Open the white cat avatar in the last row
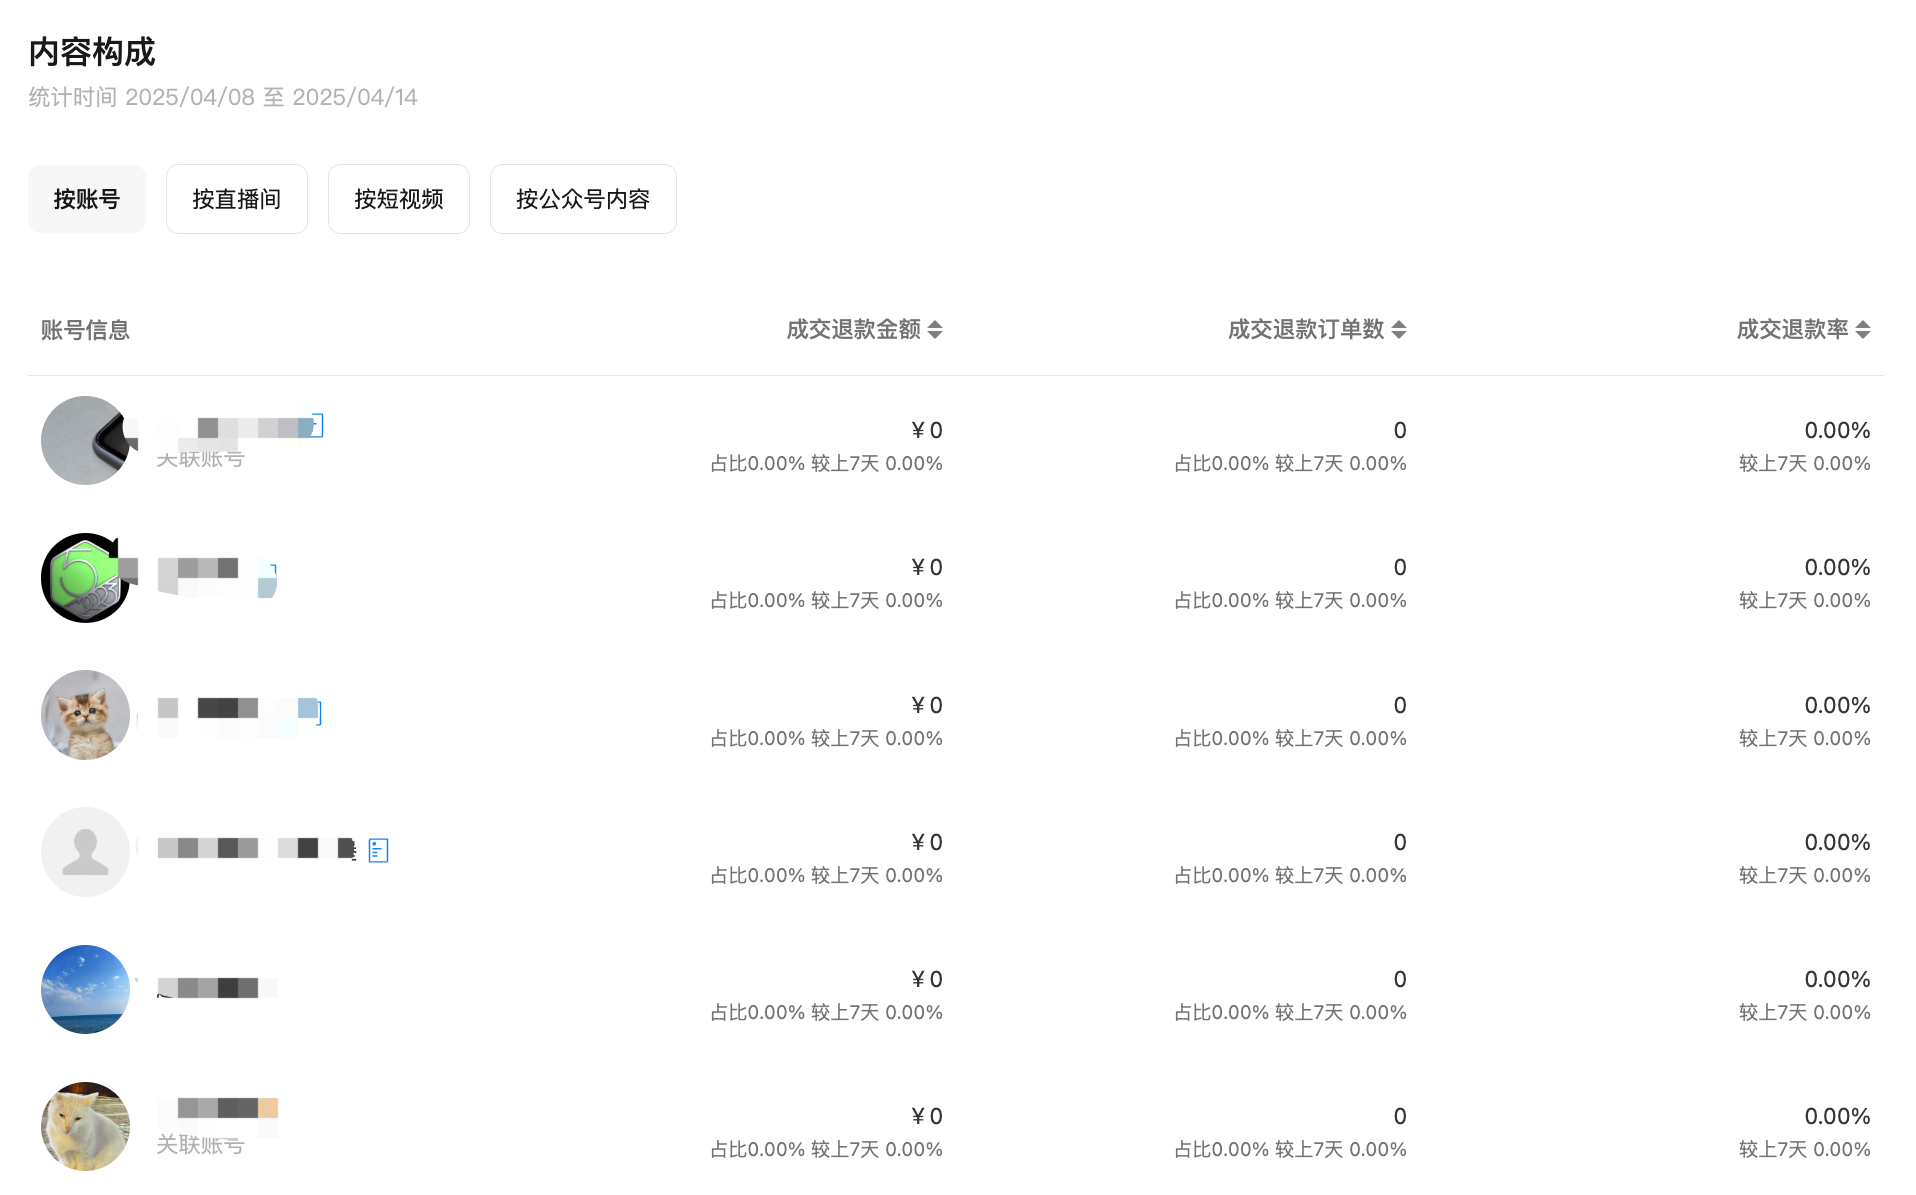The height and width of the screenshot is (1195, 1916). (x=85, y=1126)
